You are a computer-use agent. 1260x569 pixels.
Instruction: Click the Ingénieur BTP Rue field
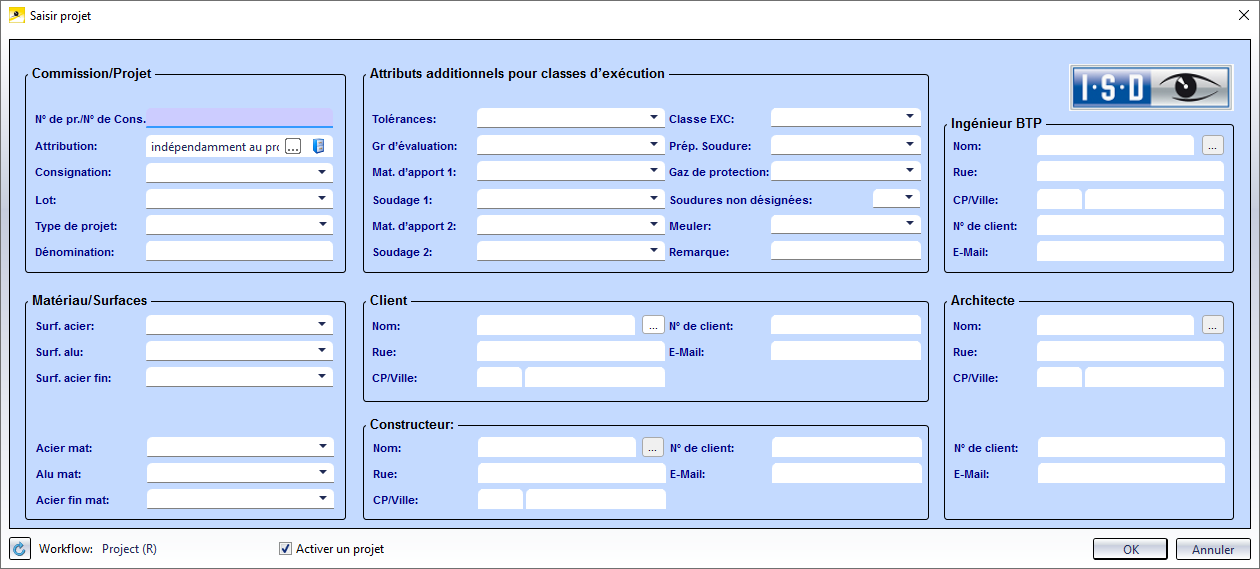pos(1130,172)
